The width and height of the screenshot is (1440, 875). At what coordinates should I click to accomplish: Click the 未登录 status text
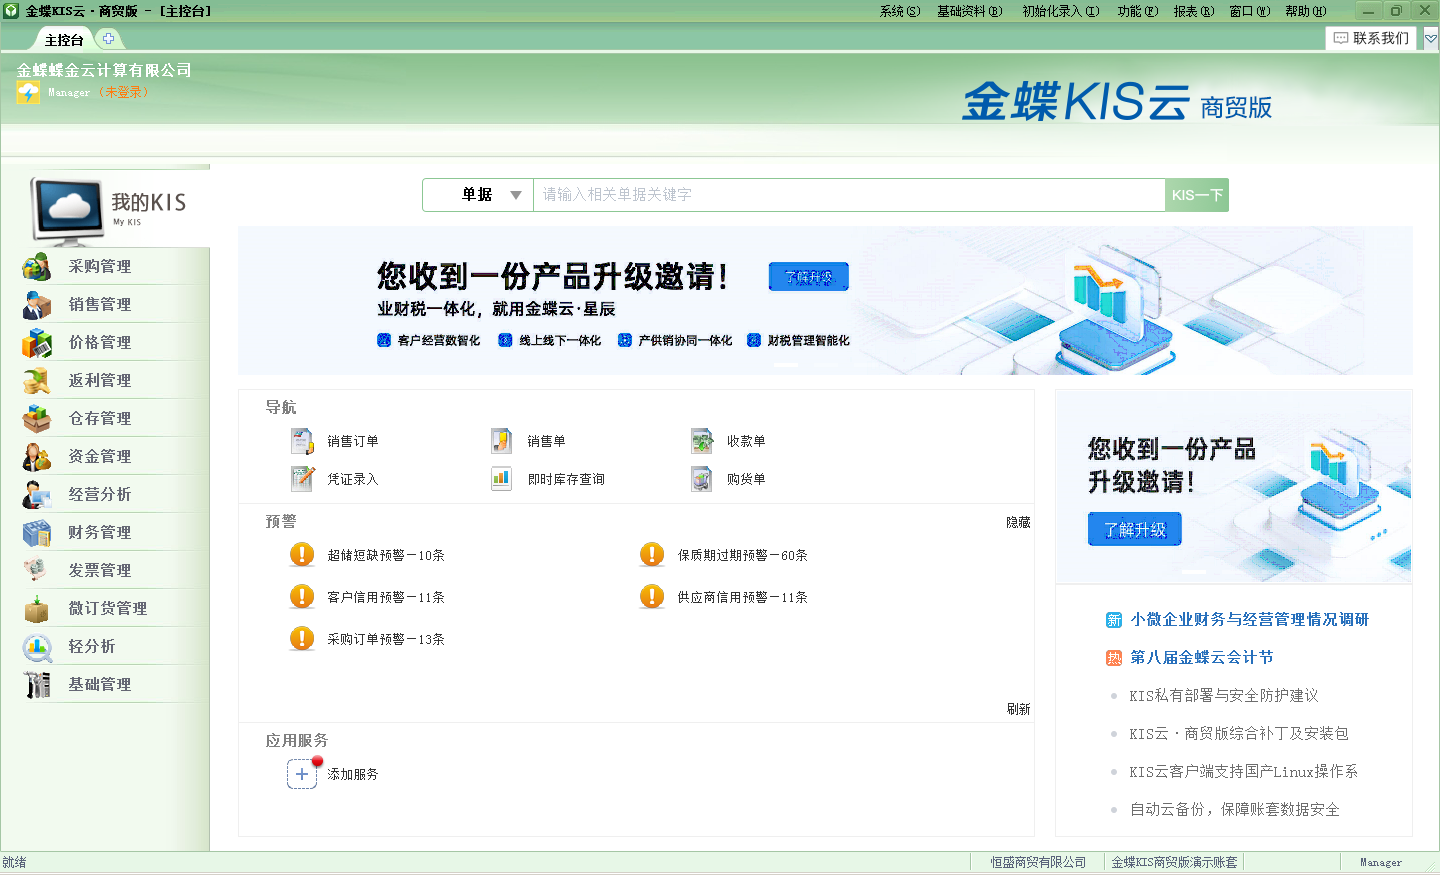pos(124,92)
